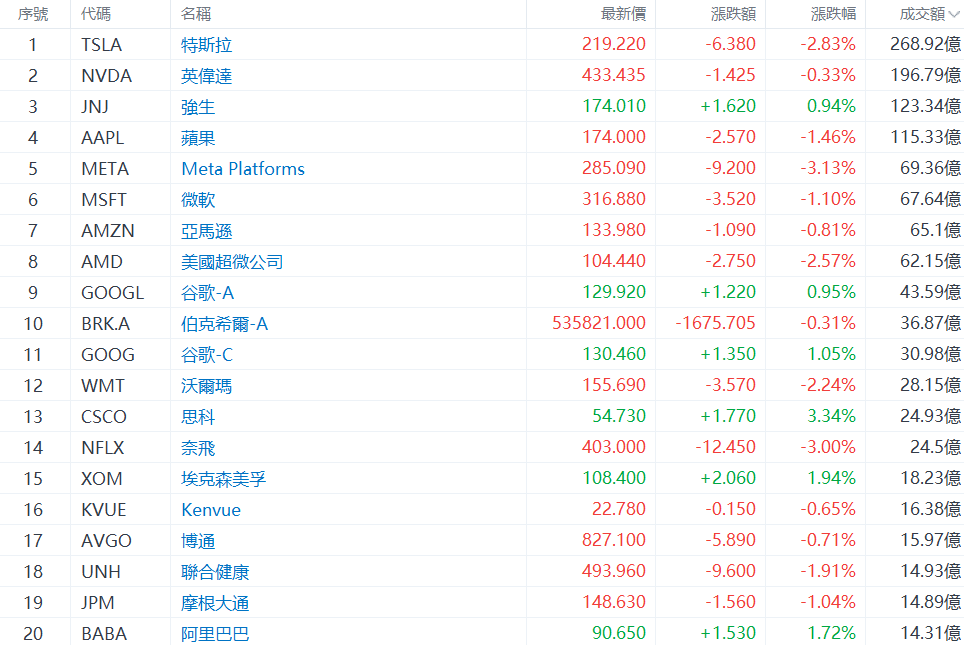Open 美國超微公司 details
Image resolution: width=964 pixels, height=645 pixels.
(x=232, y=262)
